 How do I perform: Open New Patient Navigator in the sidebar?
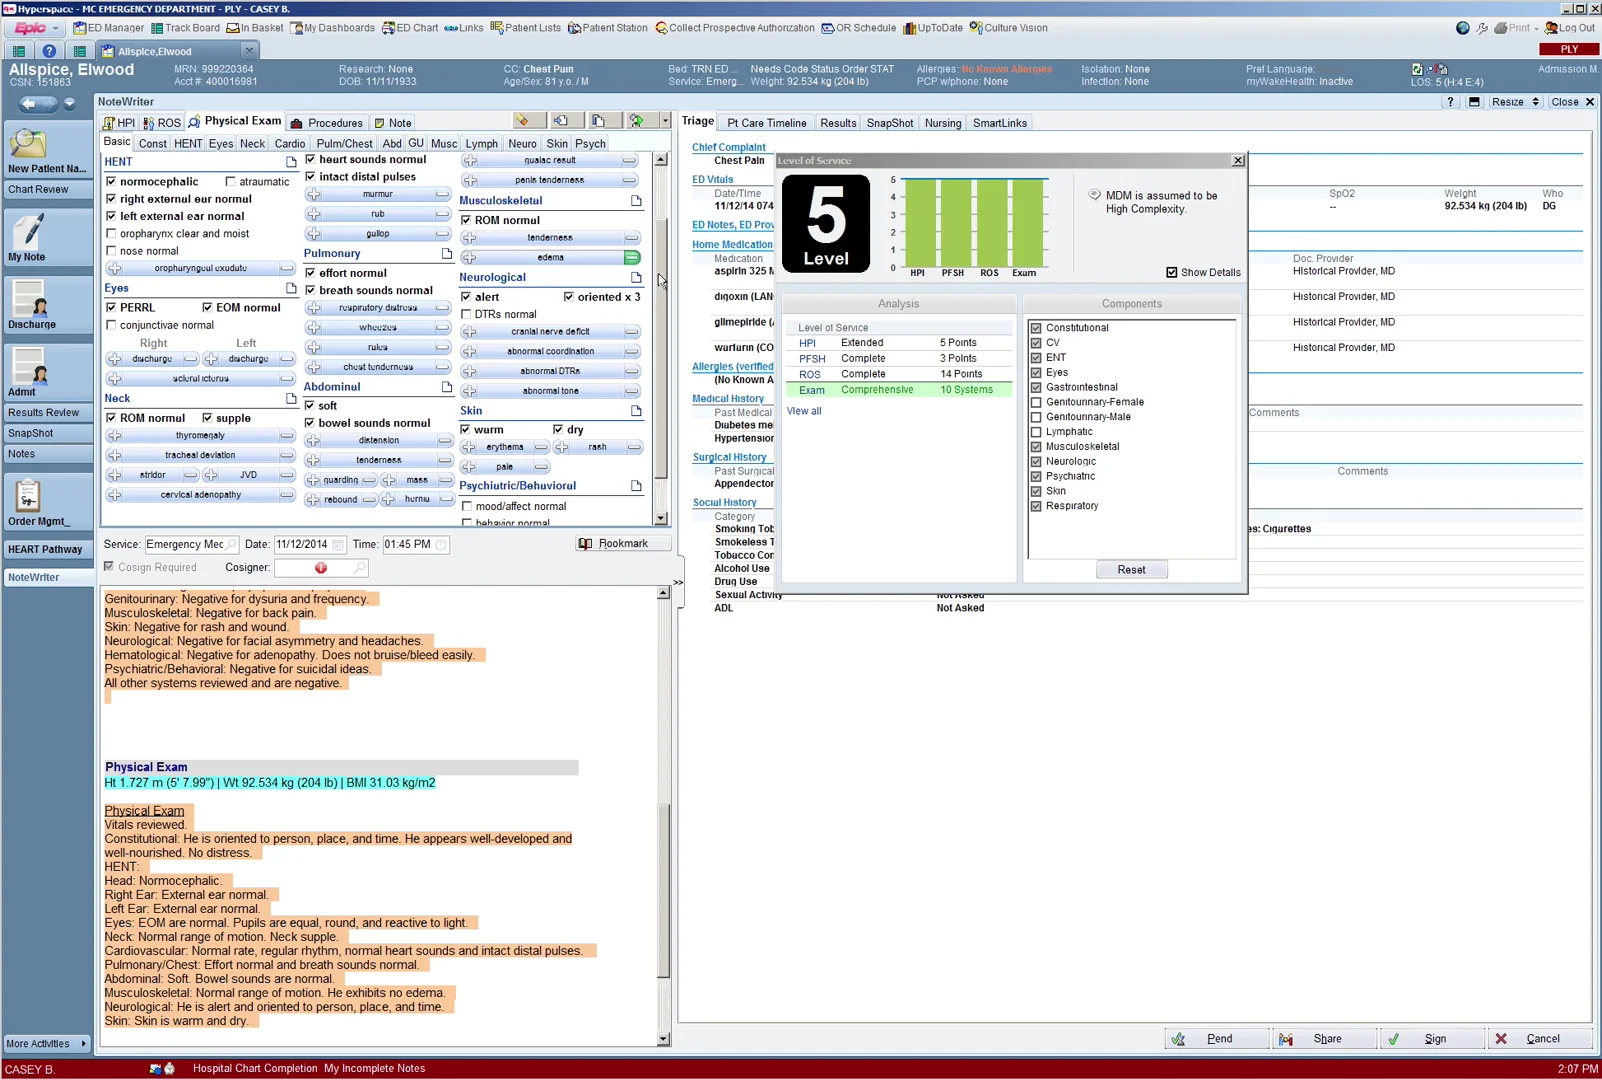(x=47, y=150)
